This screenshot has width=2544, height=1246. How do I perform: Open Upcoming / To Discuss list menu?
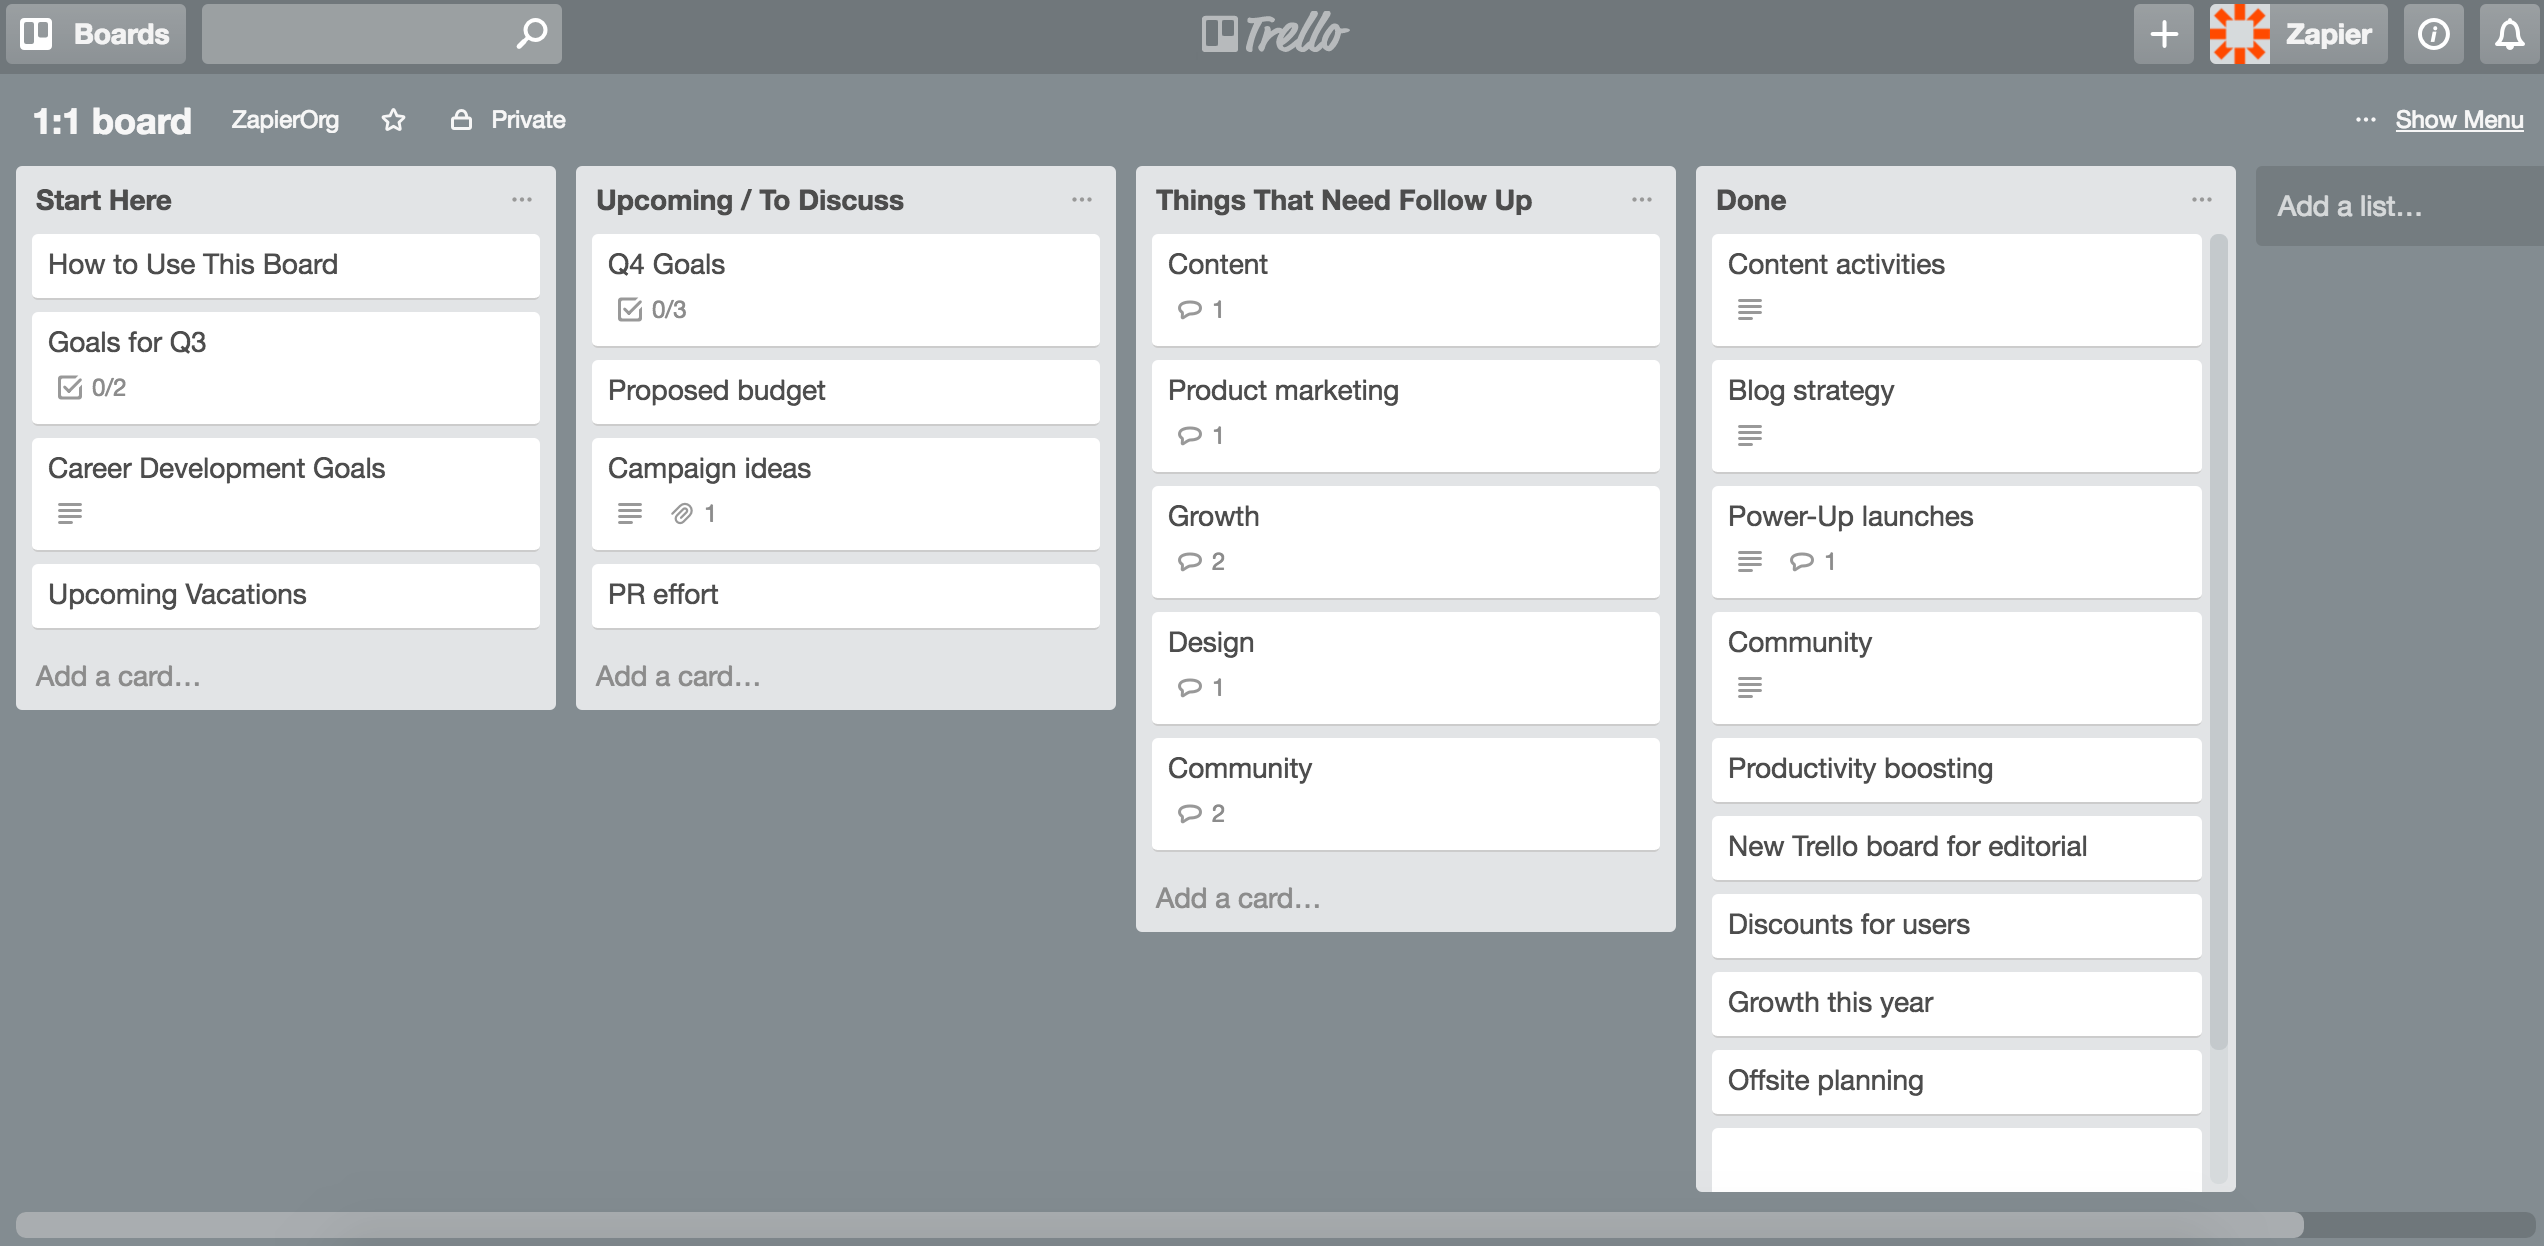pos(1081,200)
